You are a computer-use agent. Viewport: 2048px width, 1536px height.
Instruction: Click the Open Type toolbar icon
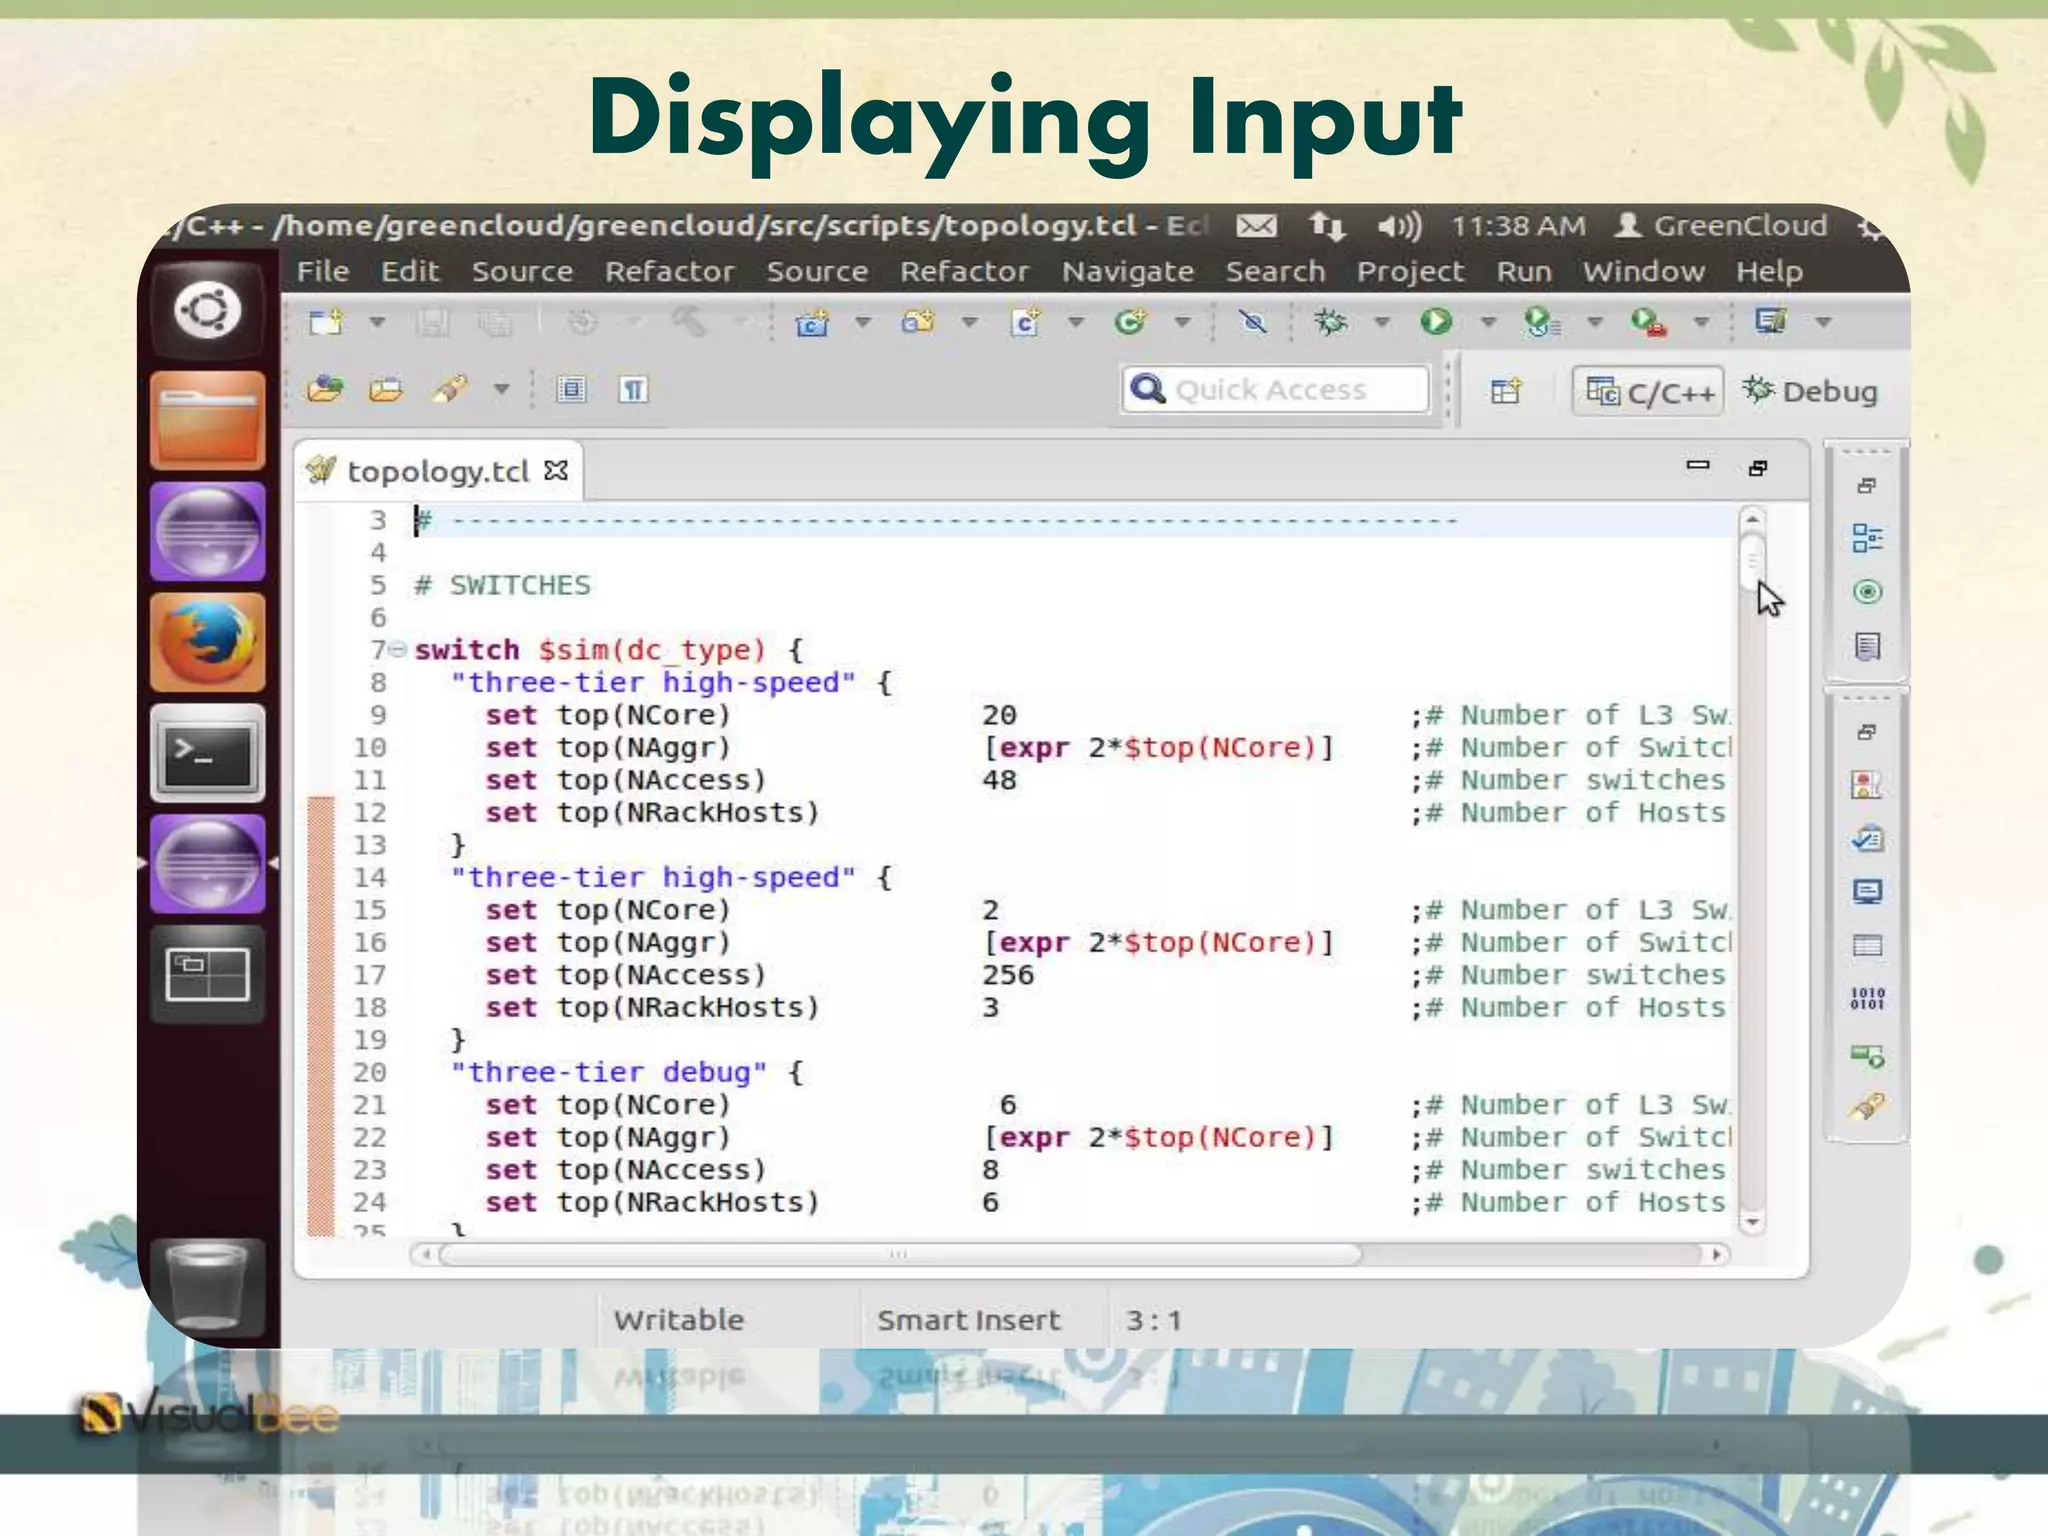(324, 389)
